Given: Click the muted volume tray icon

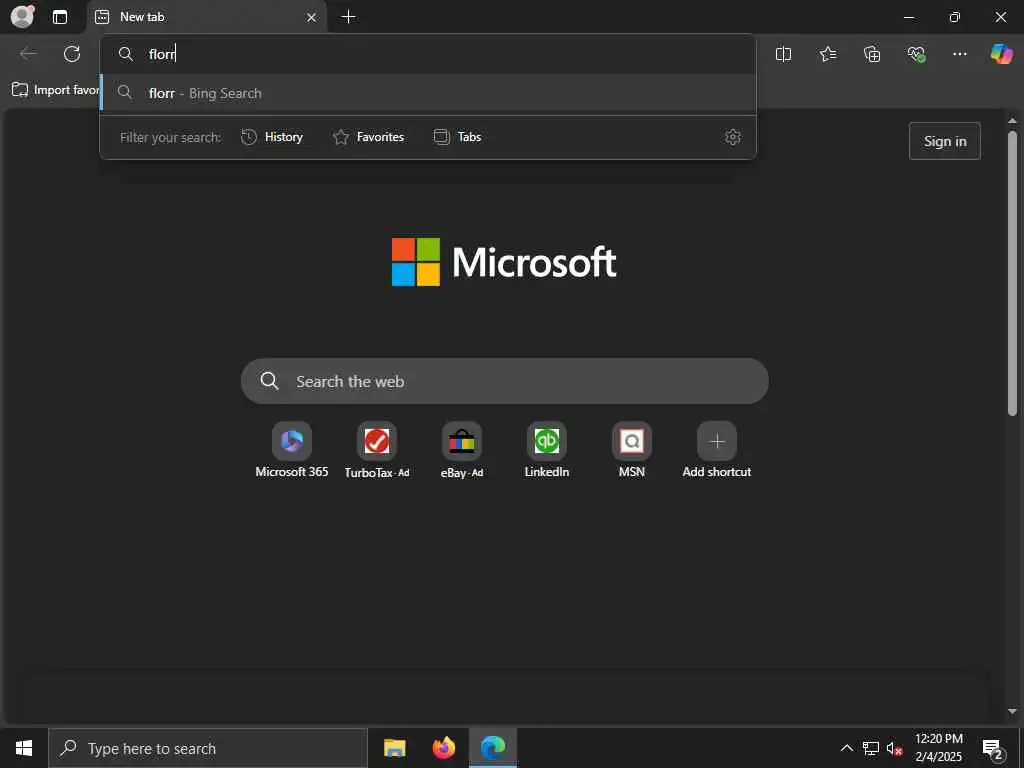Looking at the screenshot, I should click(894, 748).
